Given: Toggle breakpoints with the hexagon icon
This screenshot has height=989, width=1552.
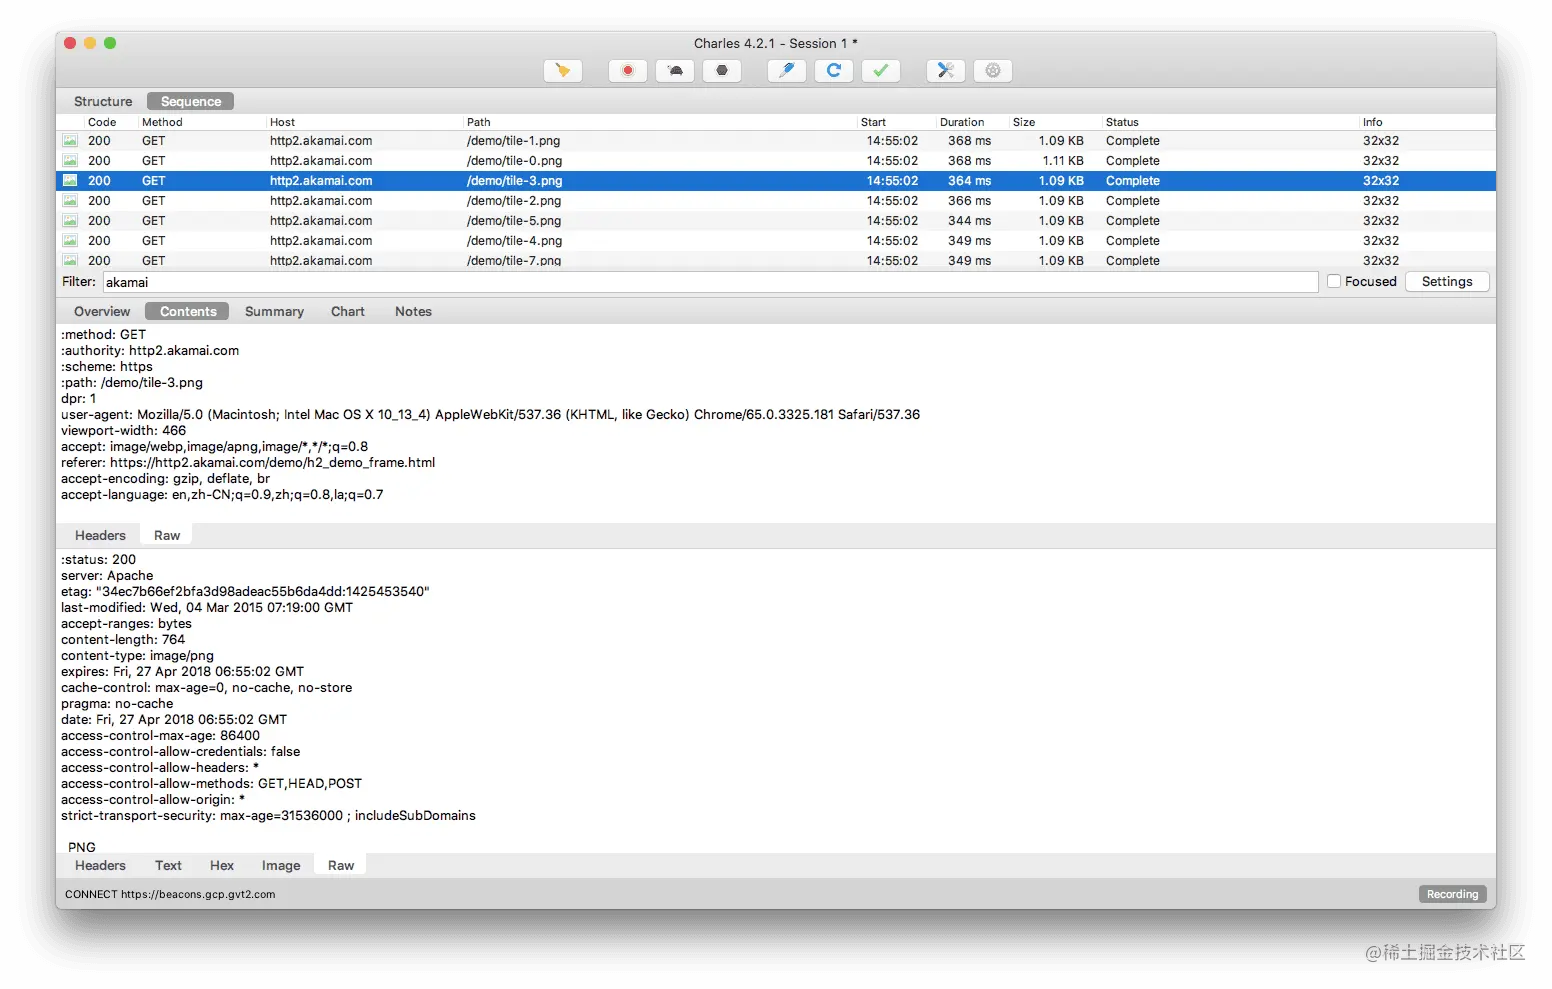Looking at the screenshot, I should 722,71.
